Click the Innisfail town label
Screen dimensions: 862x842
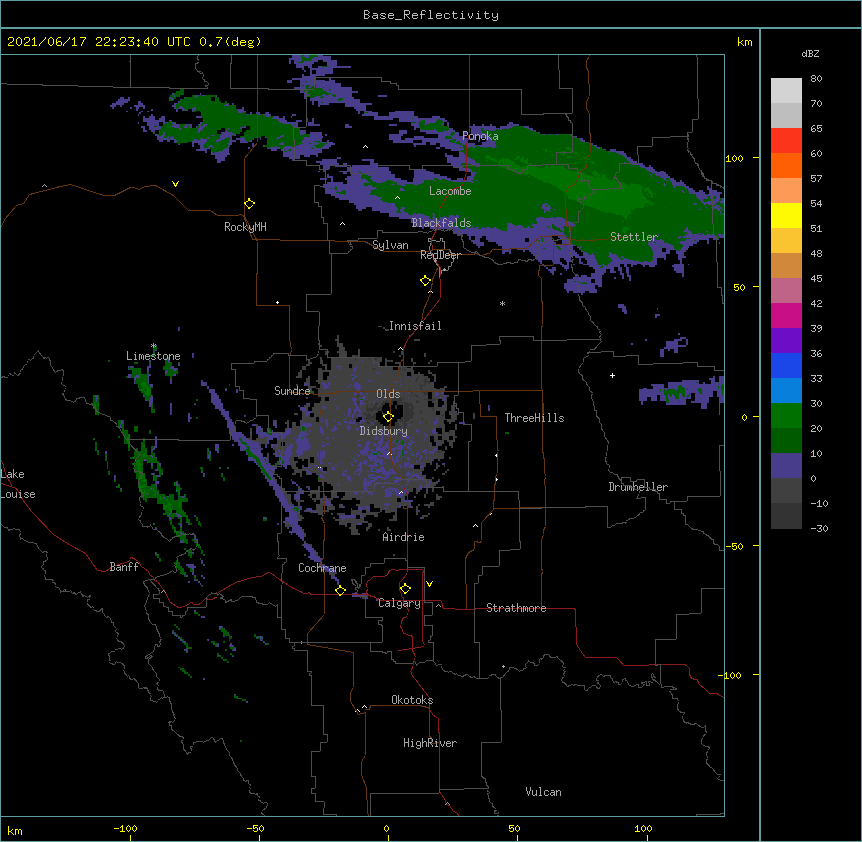pyautogui.click(x=415, y=326)
